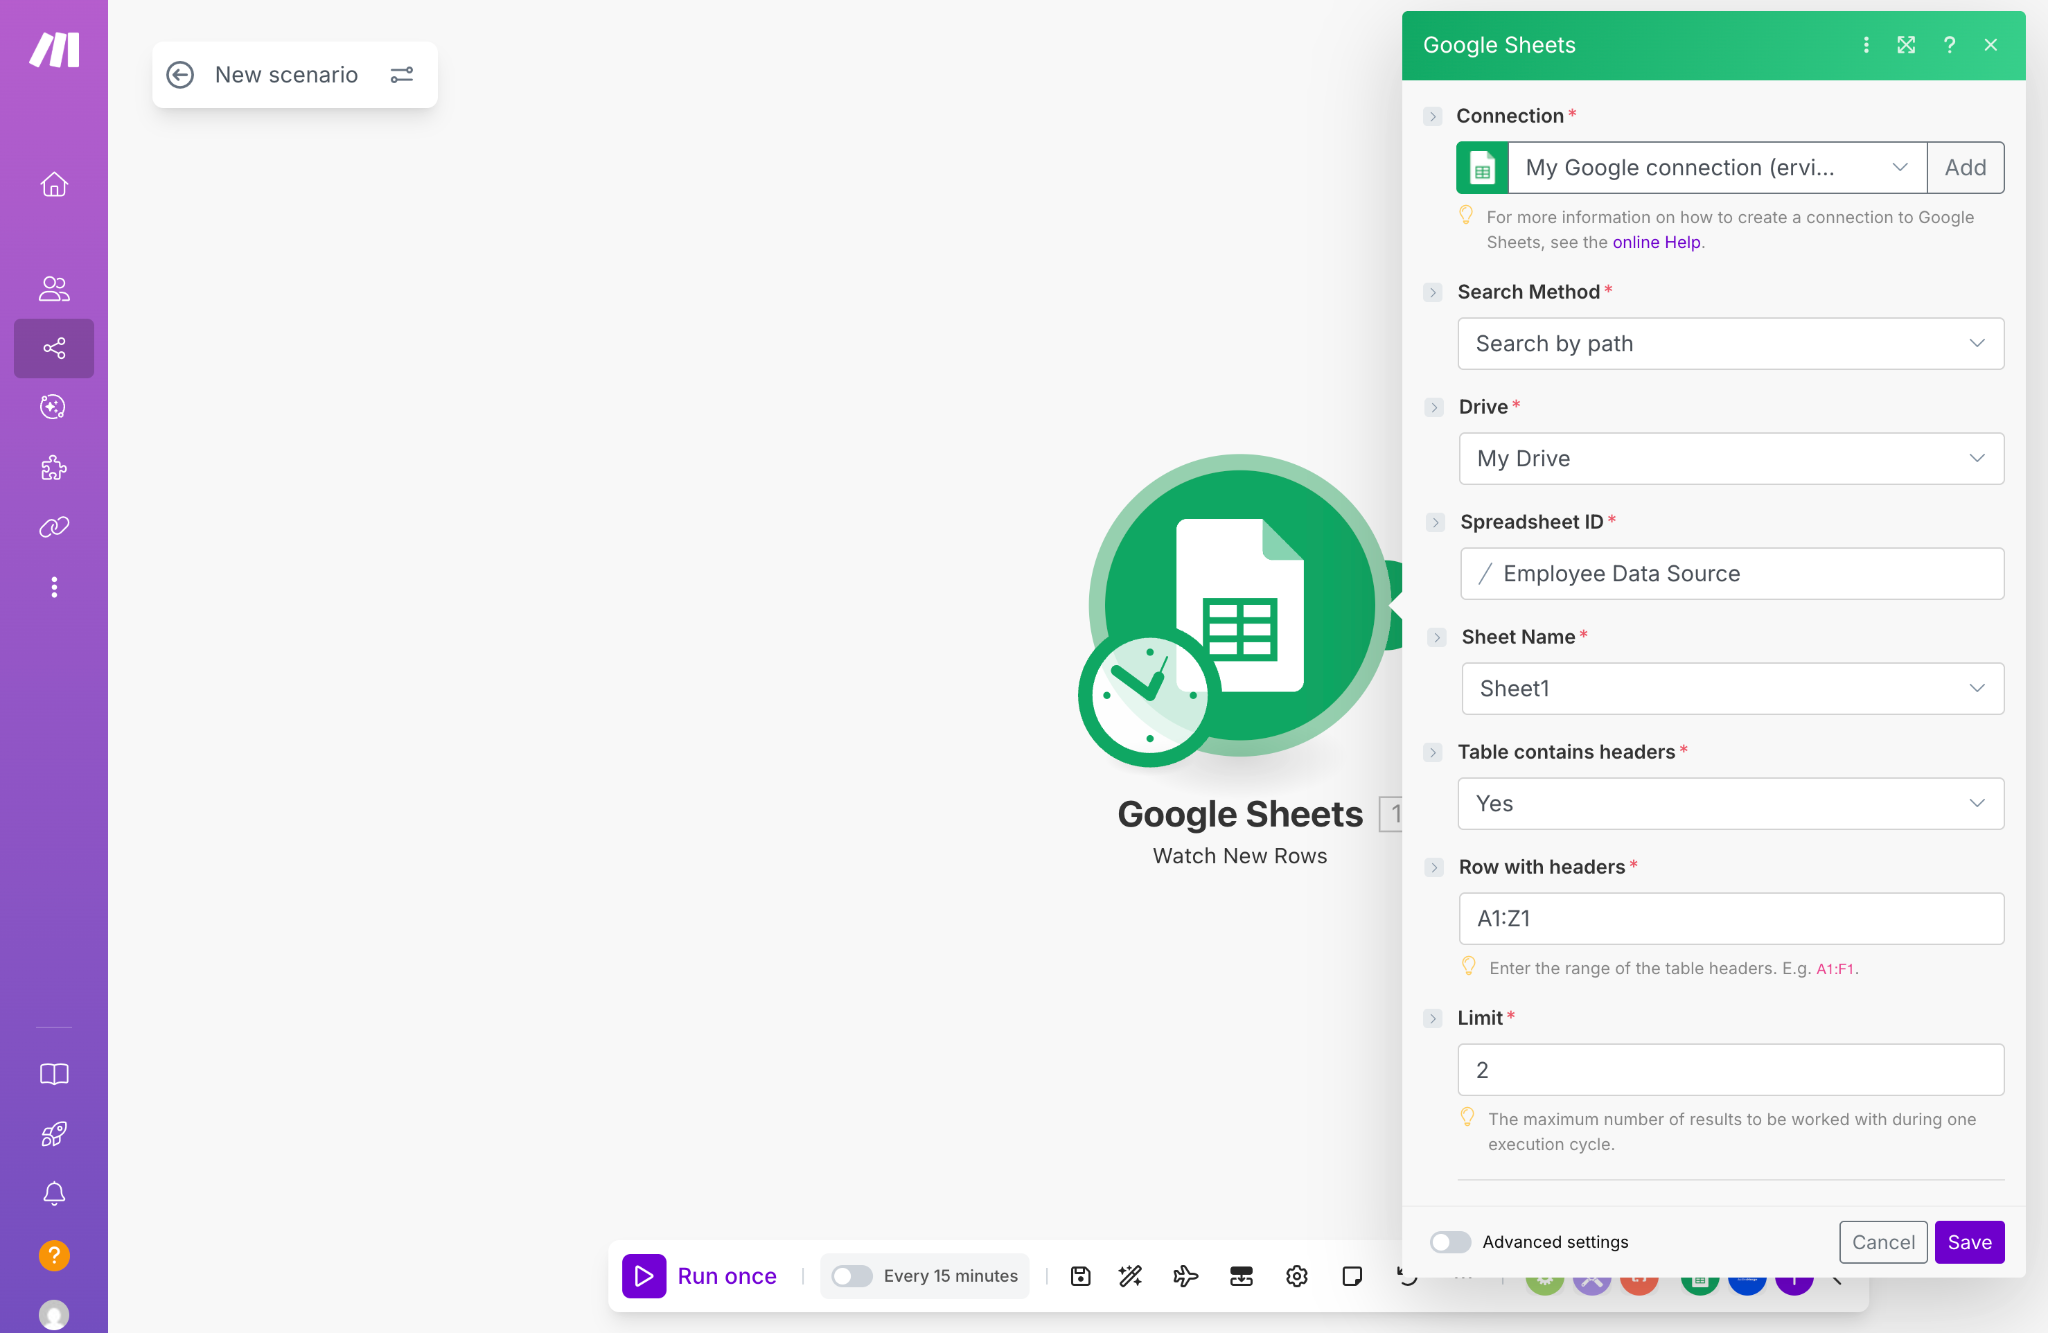Edit the Limit value input field
The height and width of the screenshot is (1333, 2048).
point(1730,1069)
